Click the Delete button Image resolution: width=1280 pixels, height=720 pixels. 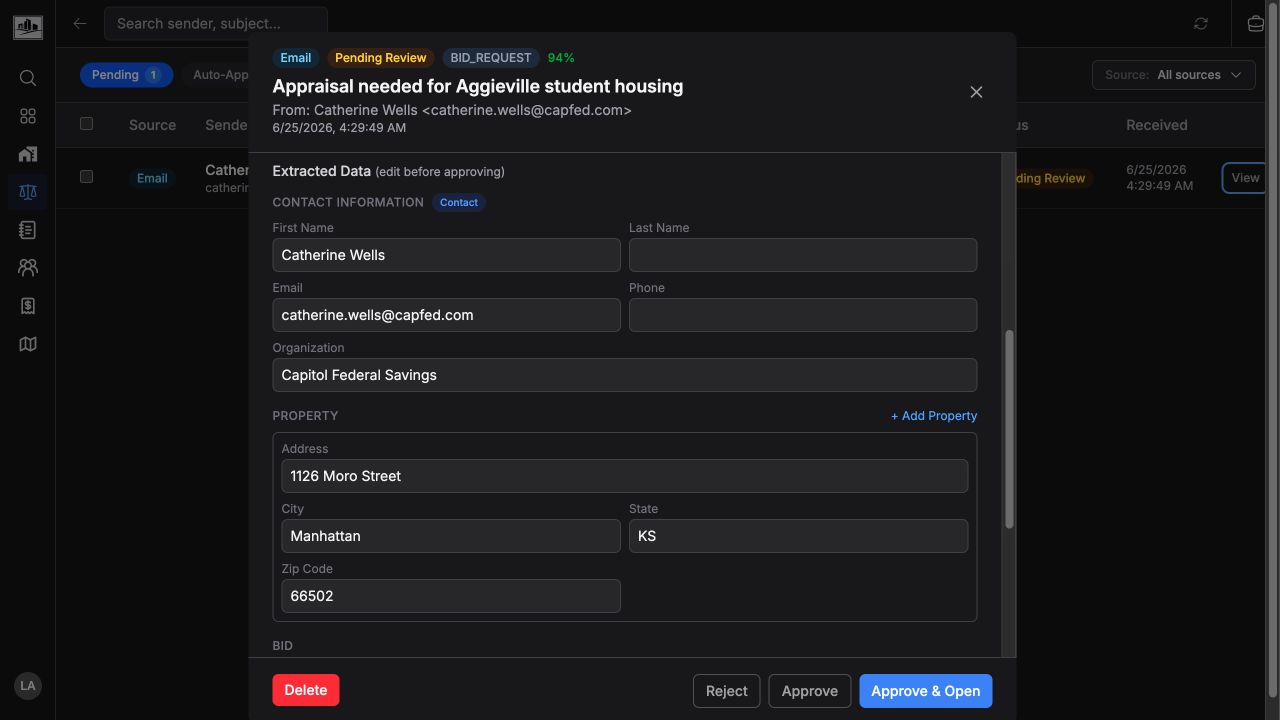(x=306, y=690)
